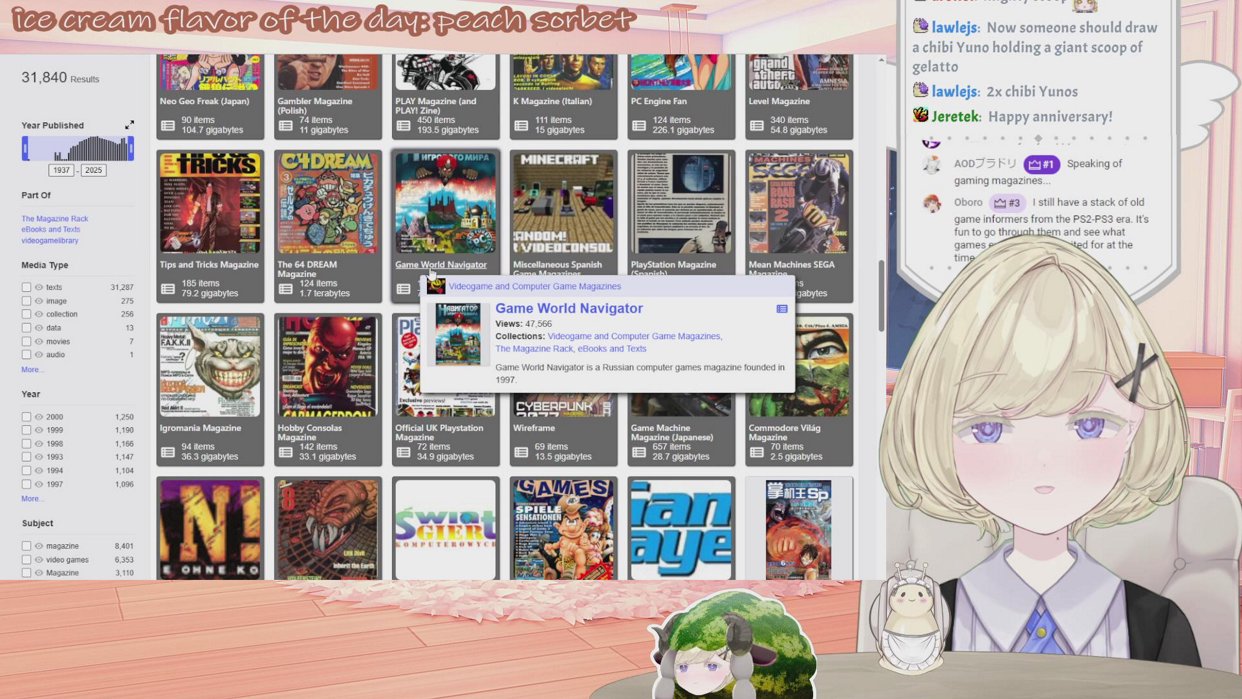1242x699 pixels.
Task: Open videogamelibrary link
Action: click(50, 241)
